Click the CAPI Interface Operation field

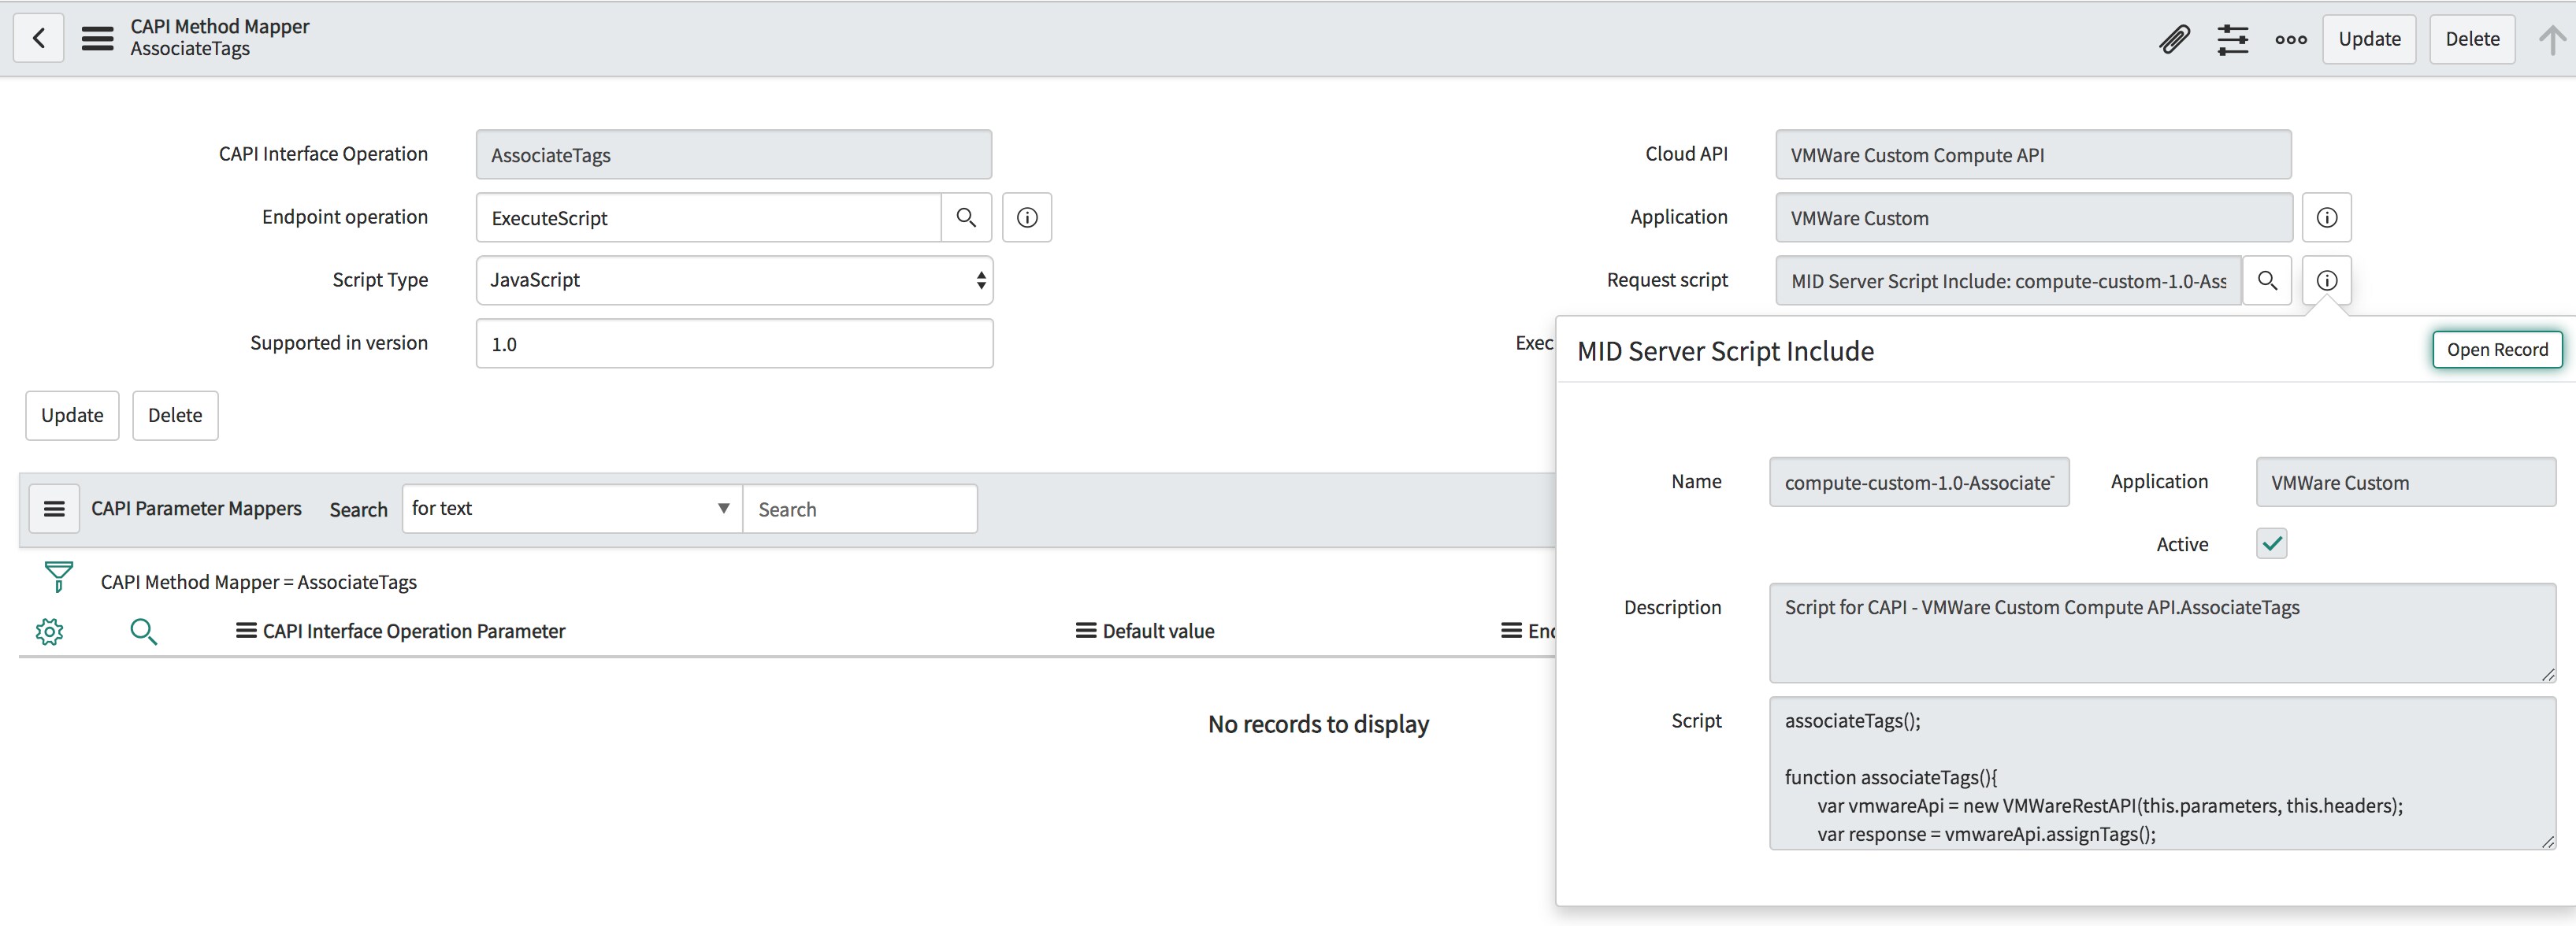[734, 154]
